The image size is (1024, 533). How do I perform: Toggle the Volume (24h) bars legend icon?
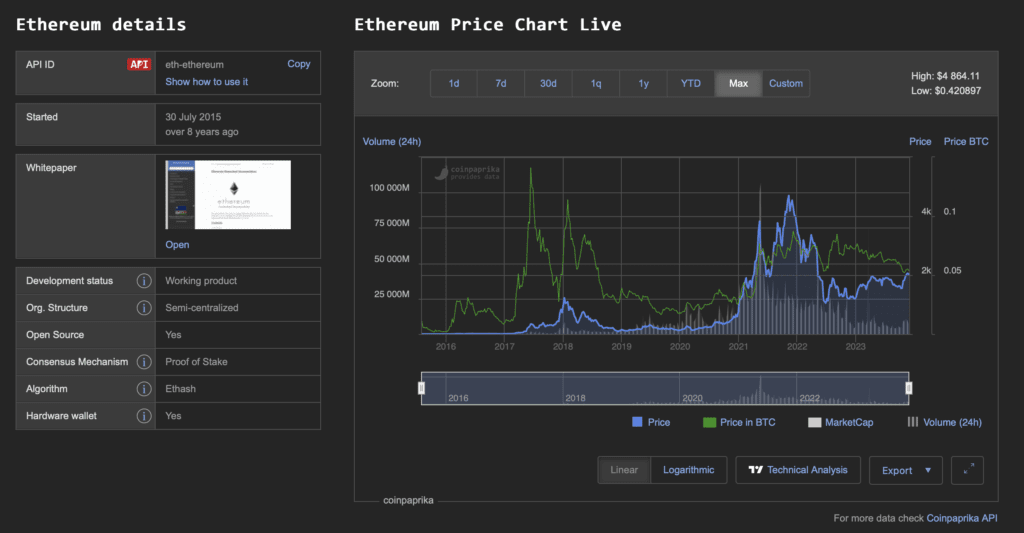pos(912,422)
